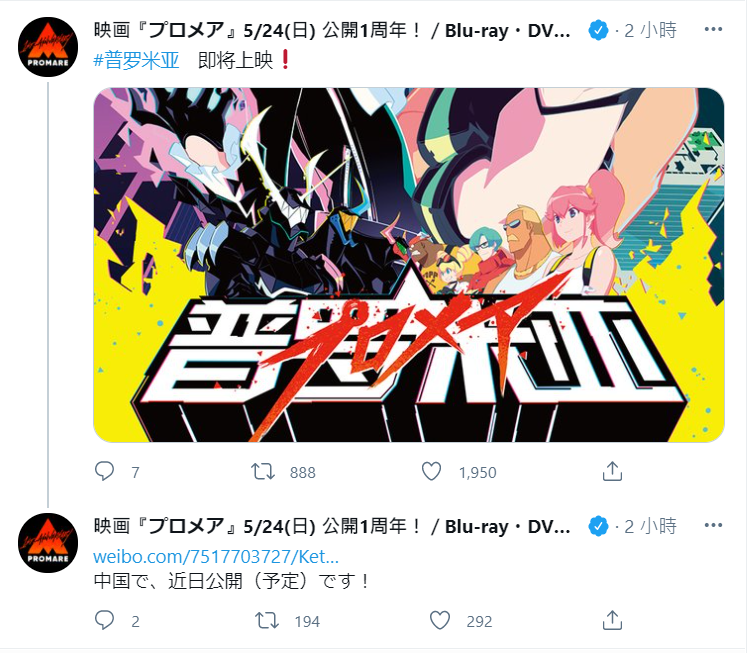756x653 pixels.
Task: Open the weibo.com link in second tweet
Action: [216, 557]
